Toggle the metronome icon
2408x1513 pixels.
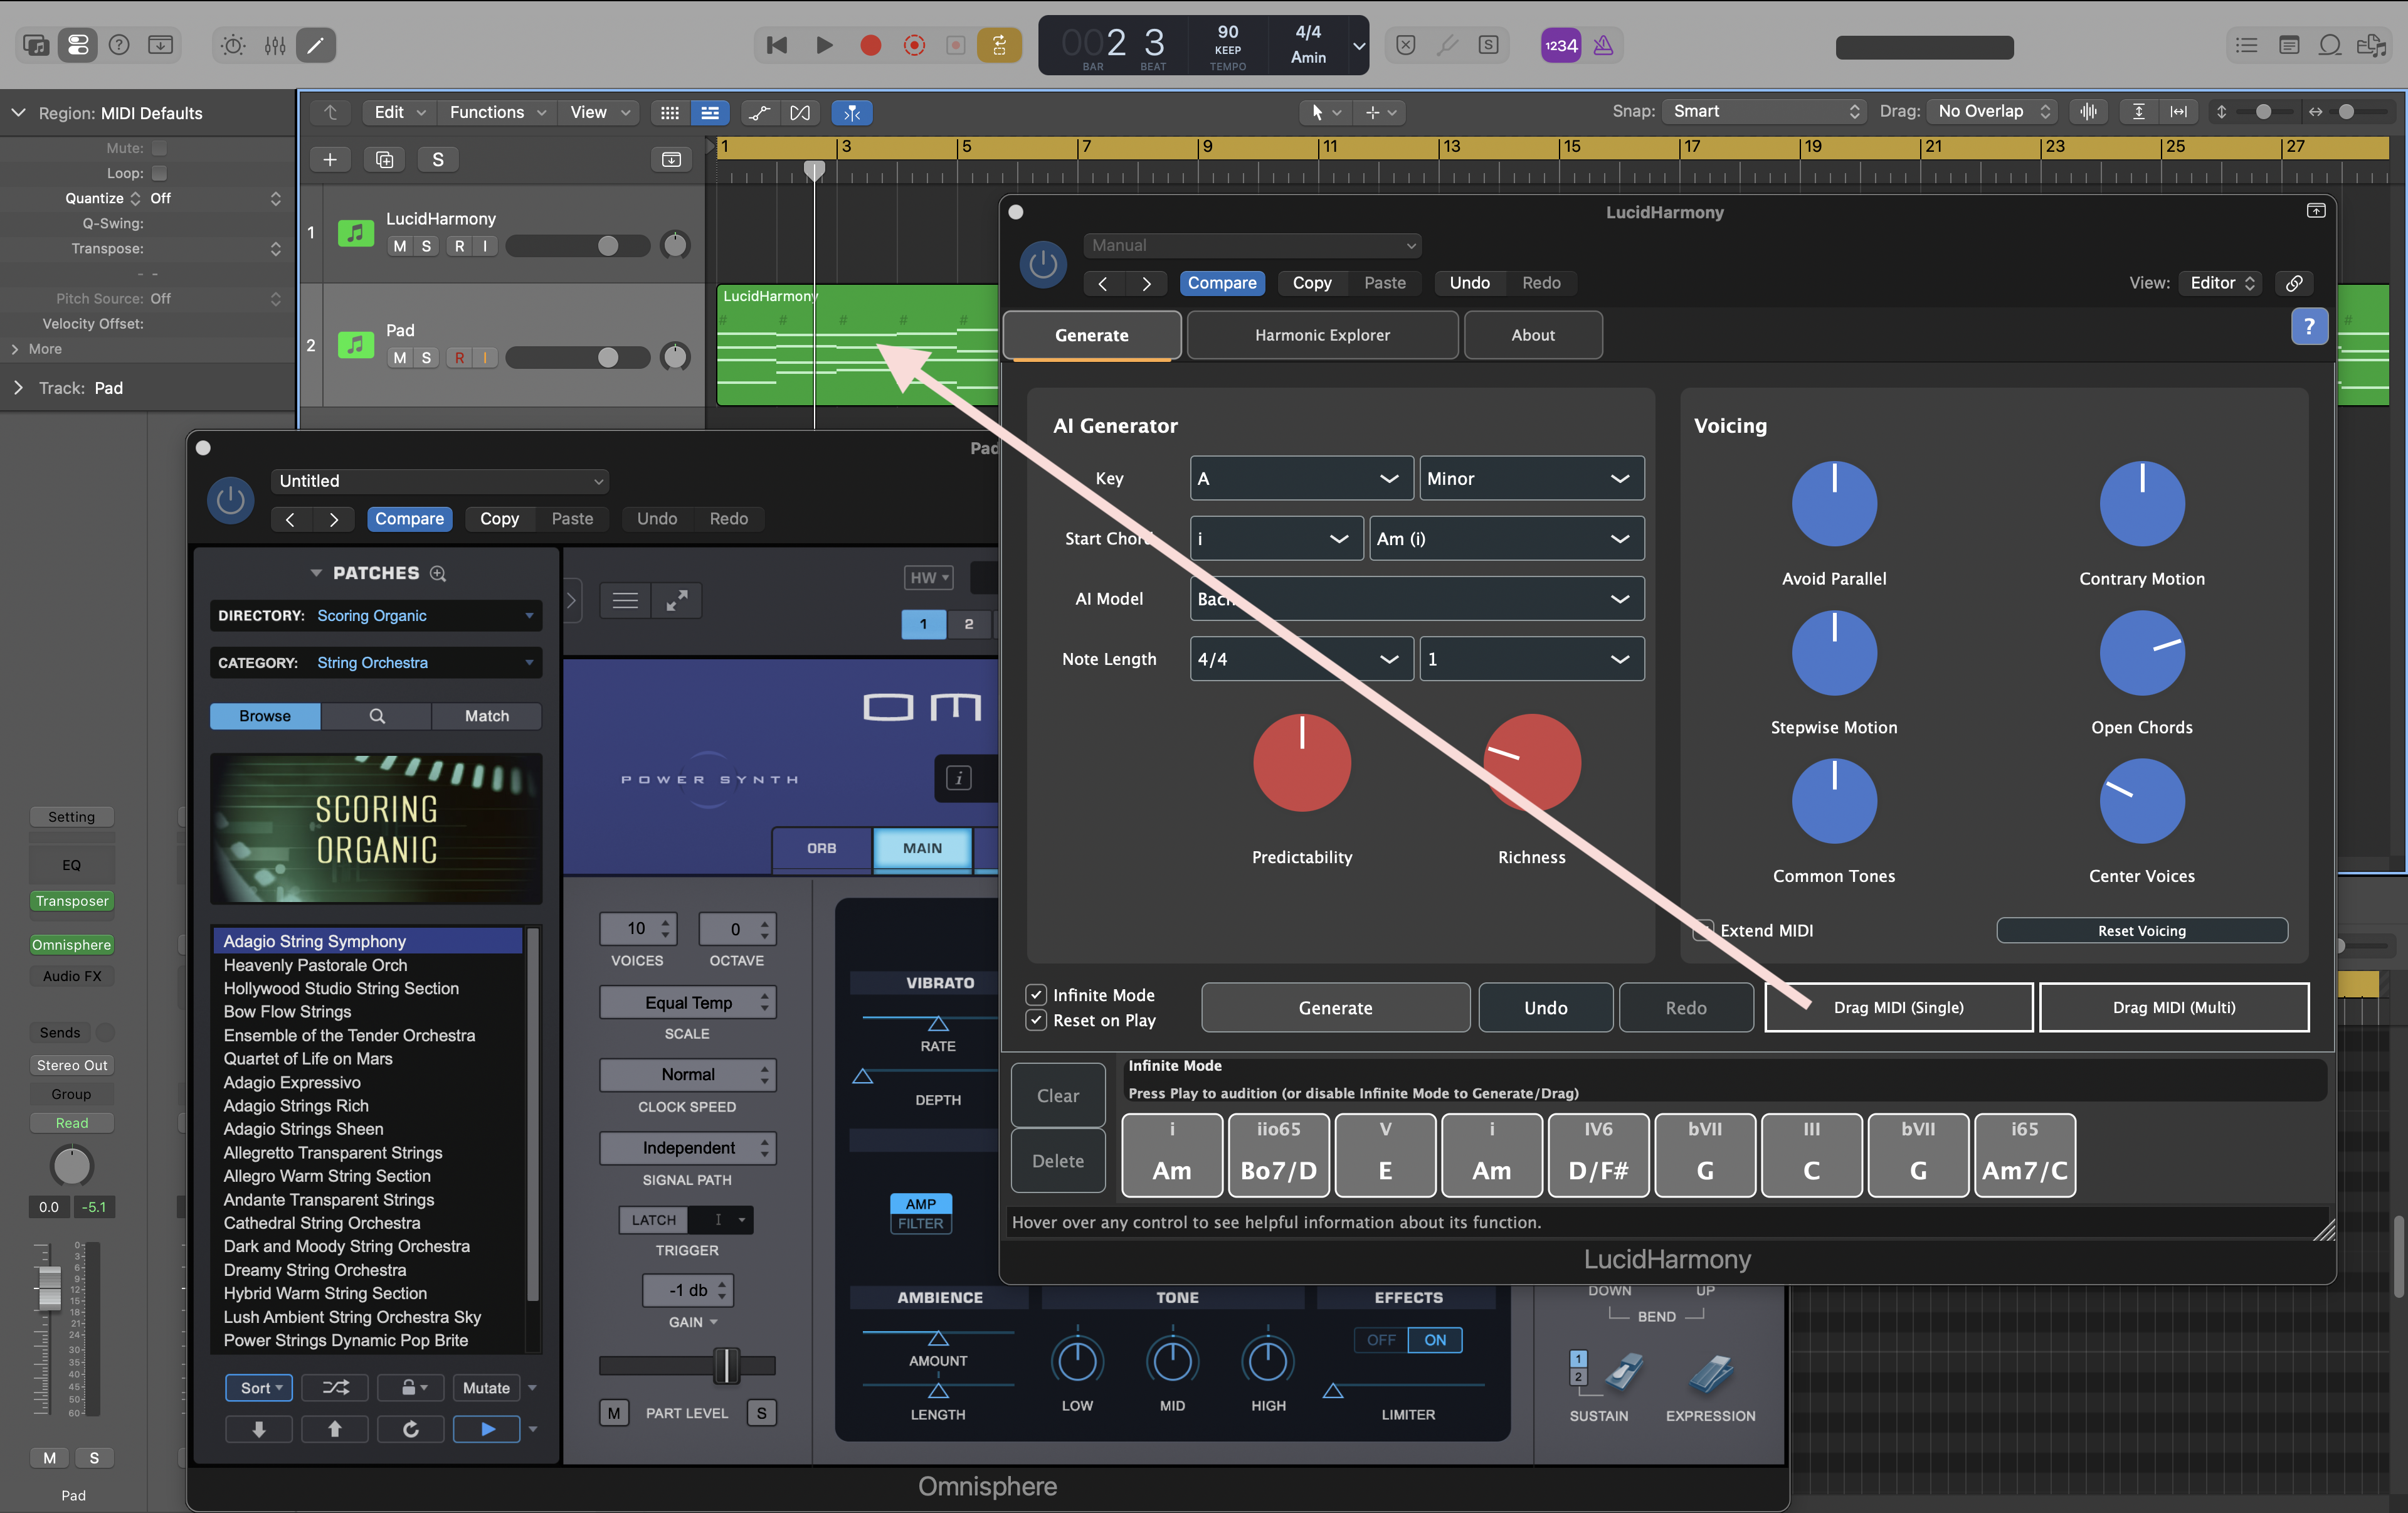[1603, 45]
